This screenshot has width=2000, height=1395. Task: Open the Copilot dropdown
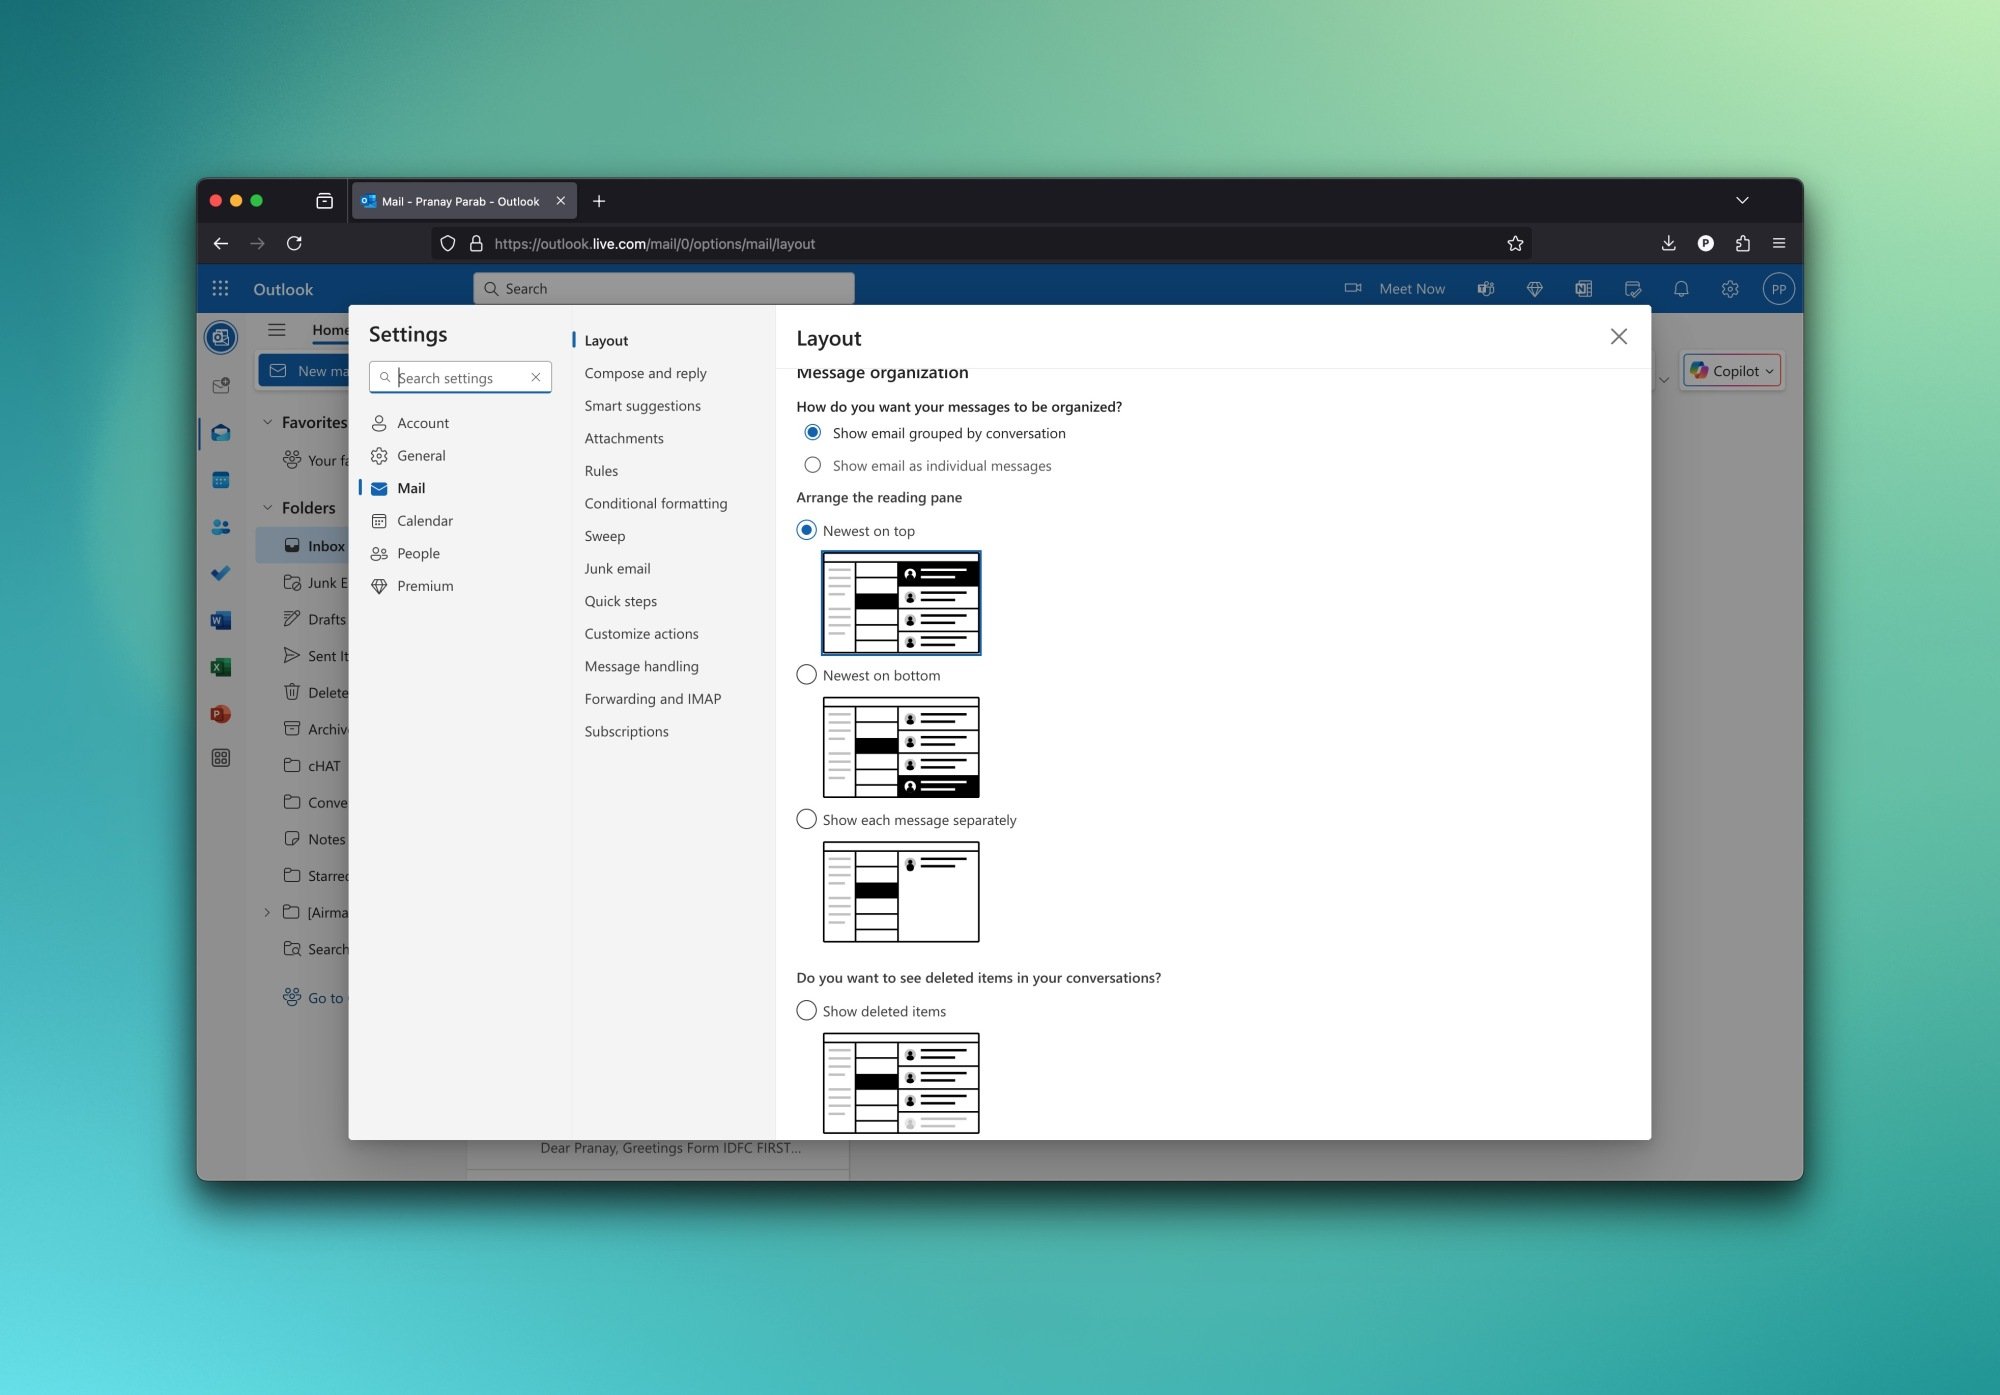coord(1732,371)
